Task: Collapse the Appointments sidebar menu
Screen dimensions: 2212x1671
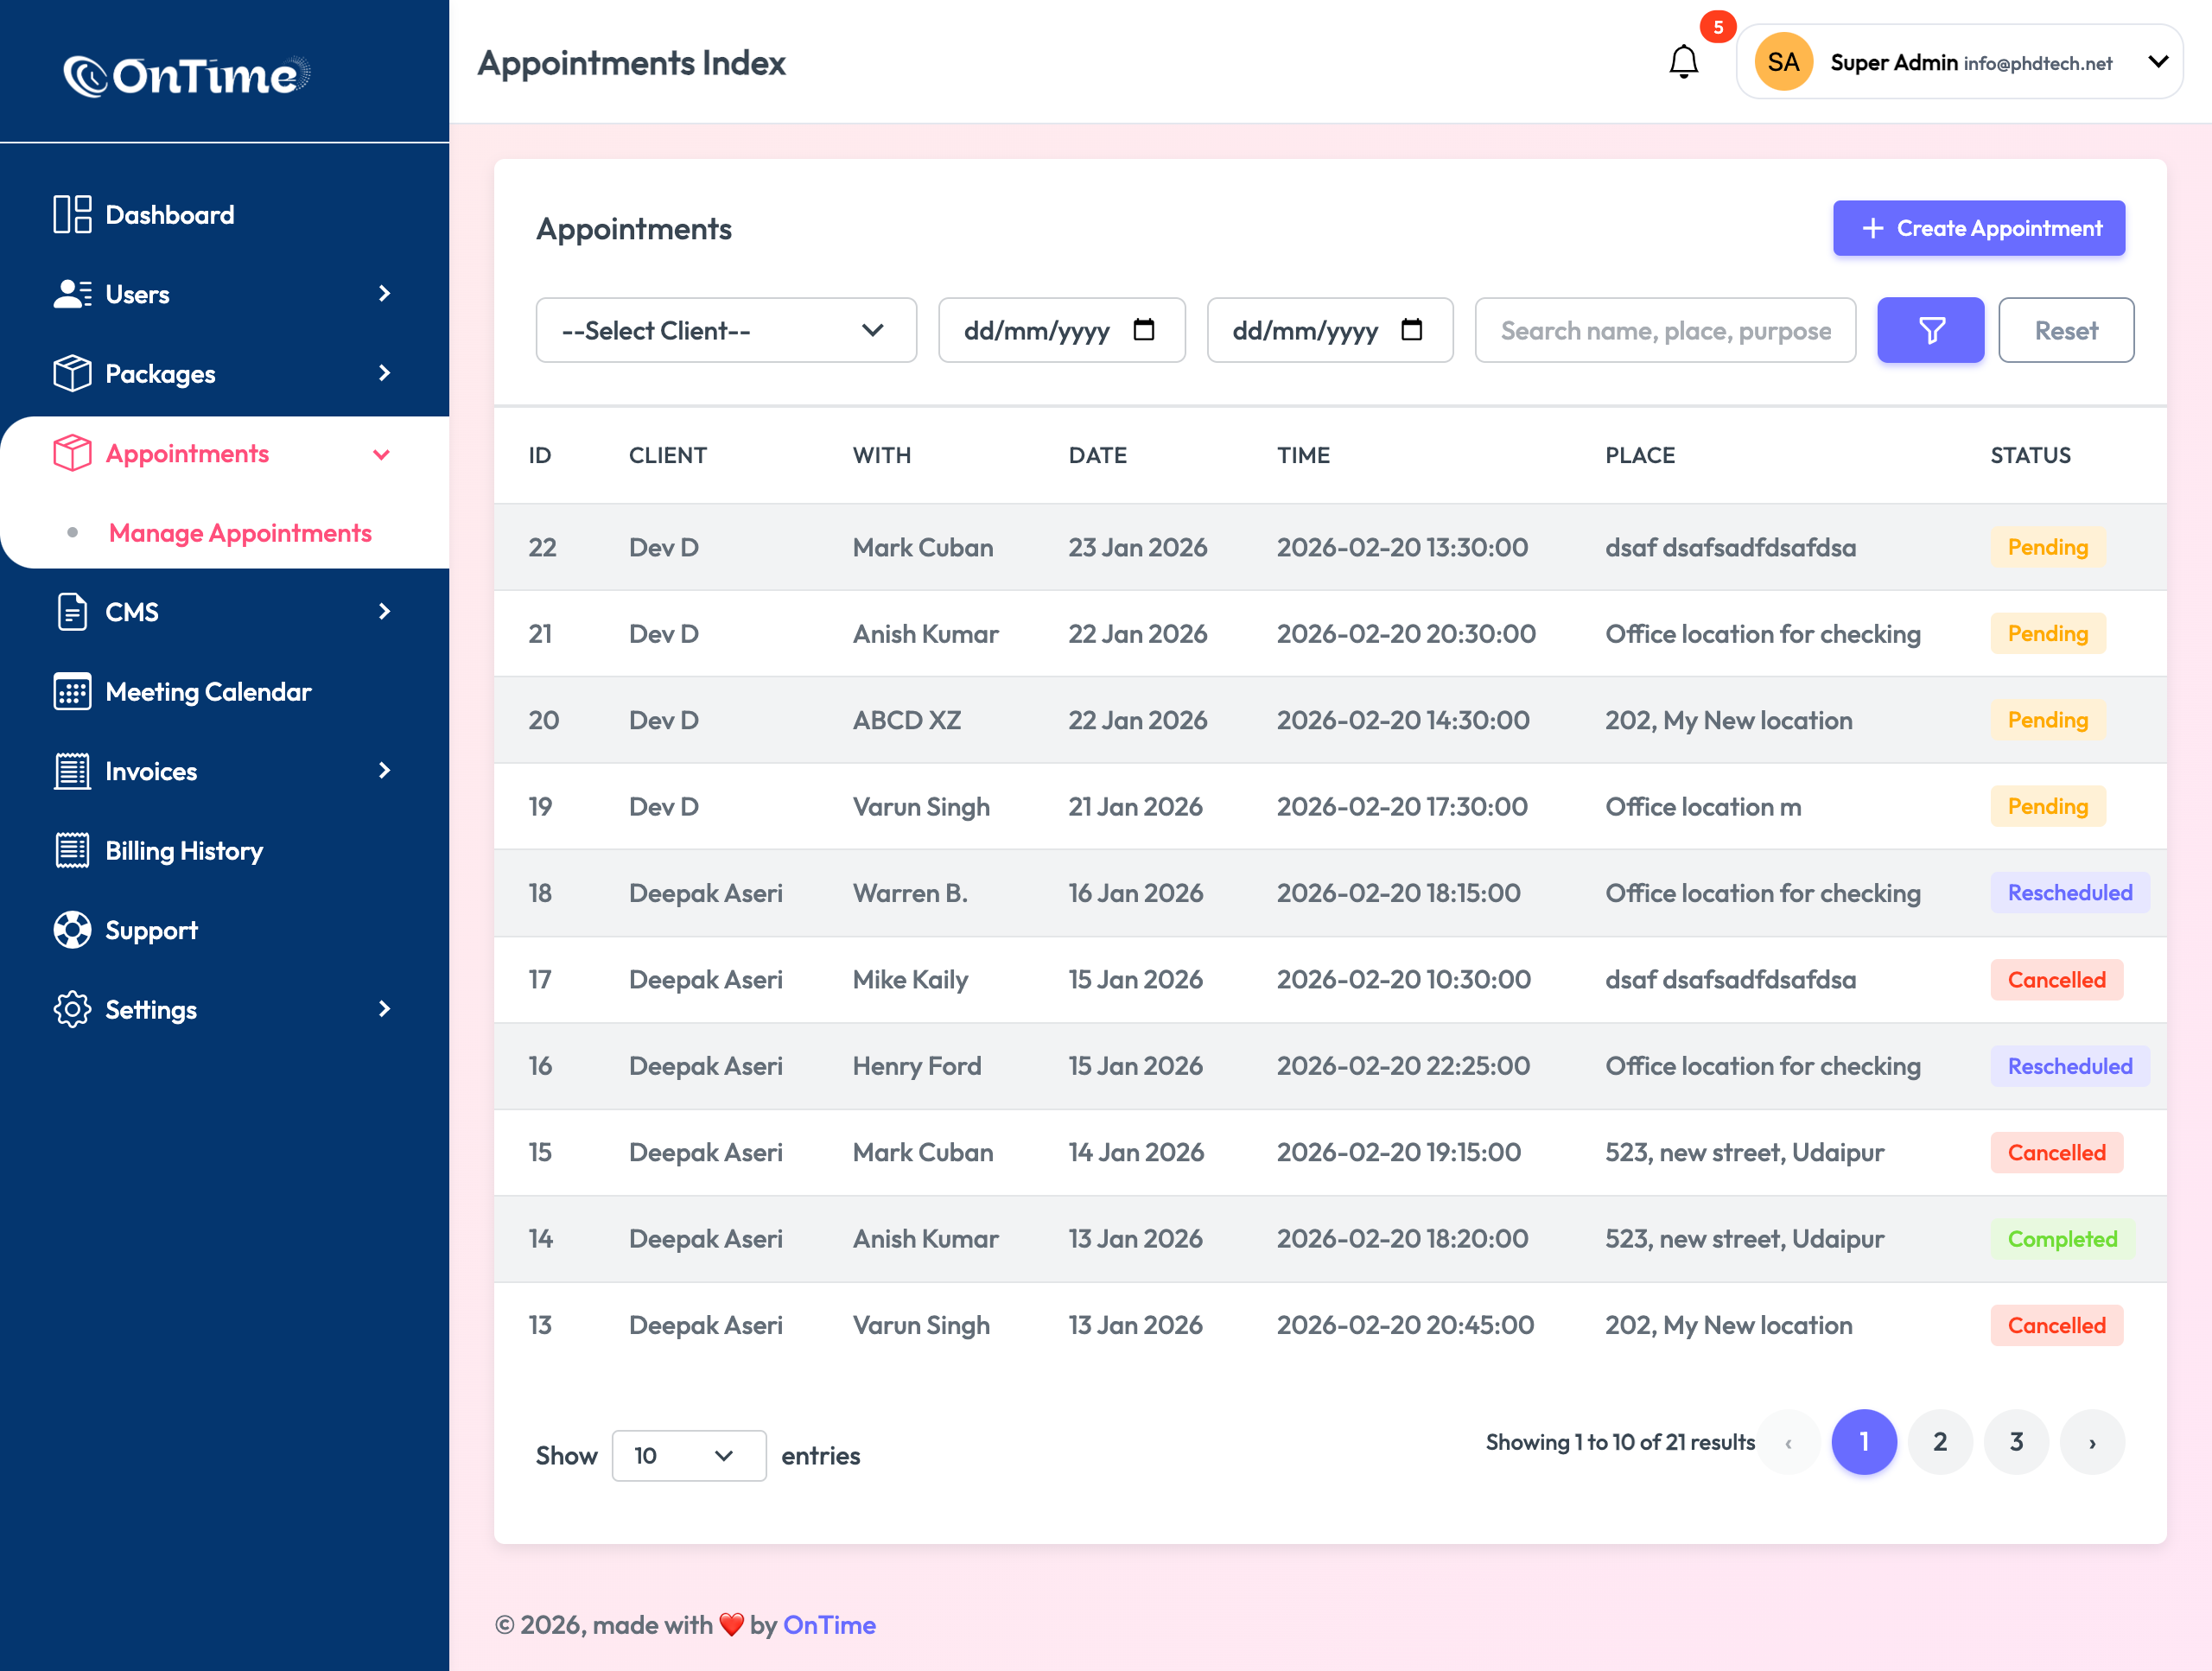Action: click(381, 454)
